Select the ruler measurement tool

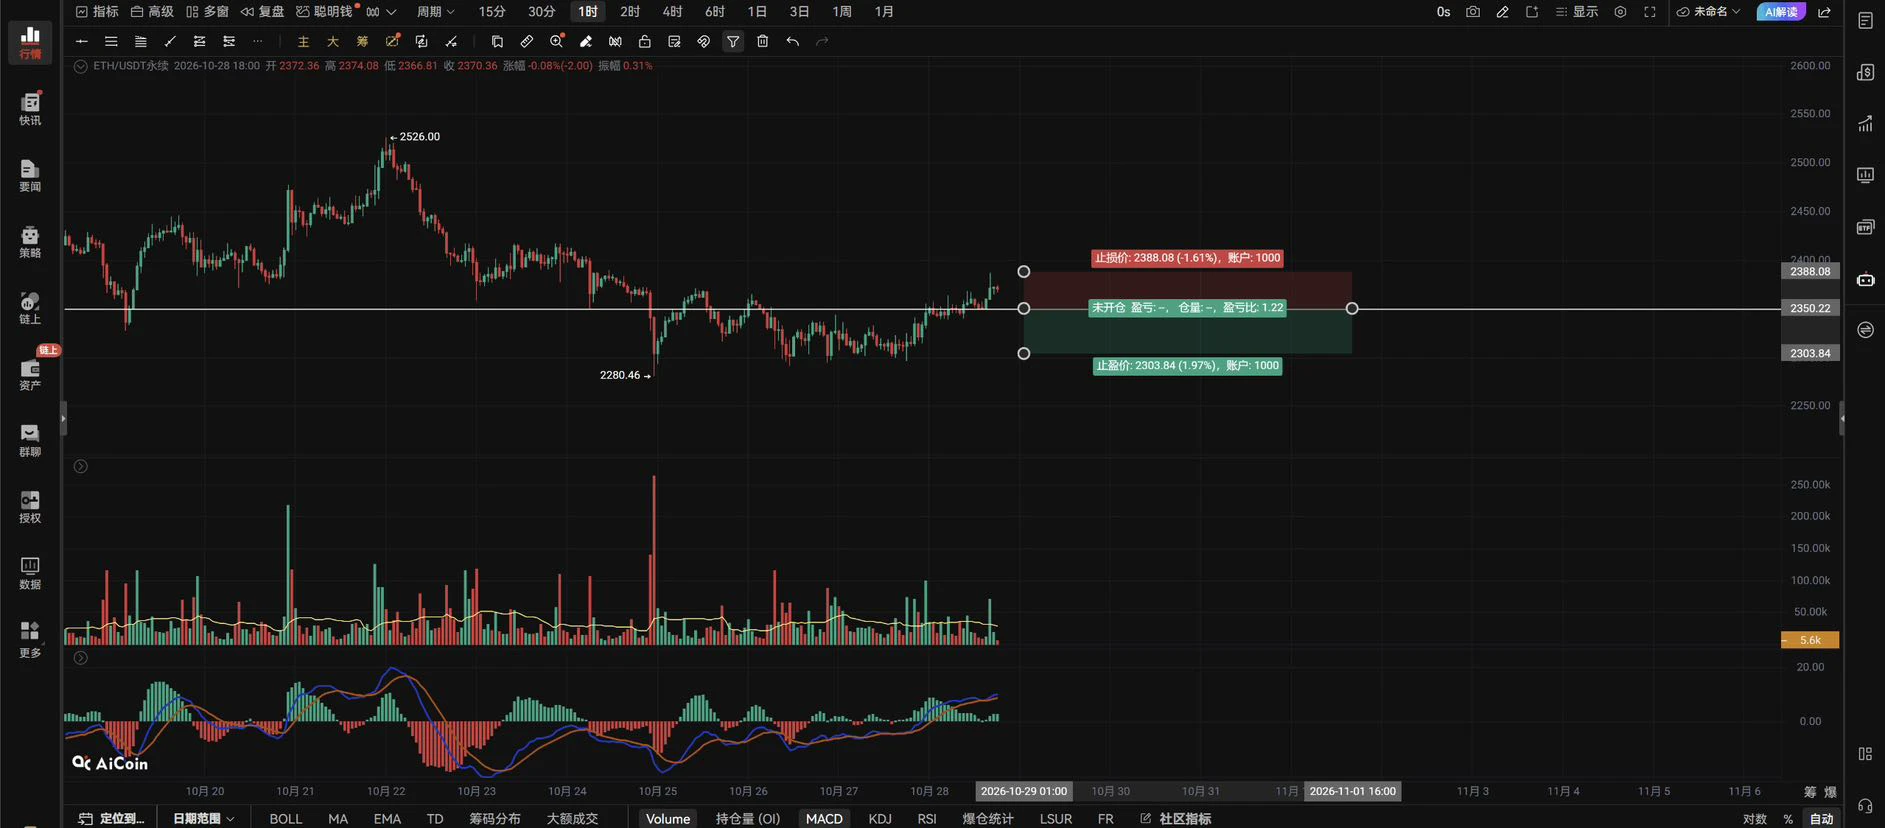[527, 41]
